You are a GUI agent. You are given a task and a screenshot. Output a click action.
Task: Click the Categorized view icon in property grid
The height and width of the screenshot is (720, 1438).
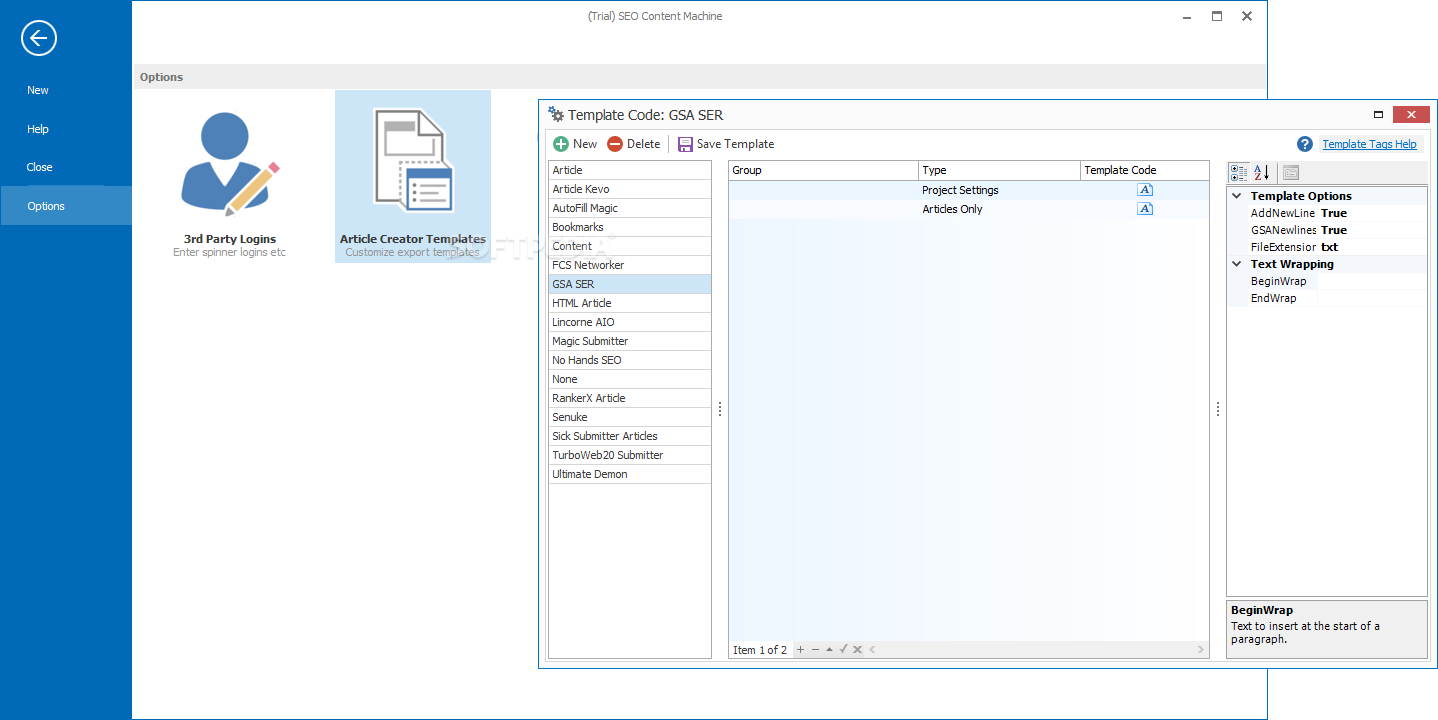click(1239, 172)
